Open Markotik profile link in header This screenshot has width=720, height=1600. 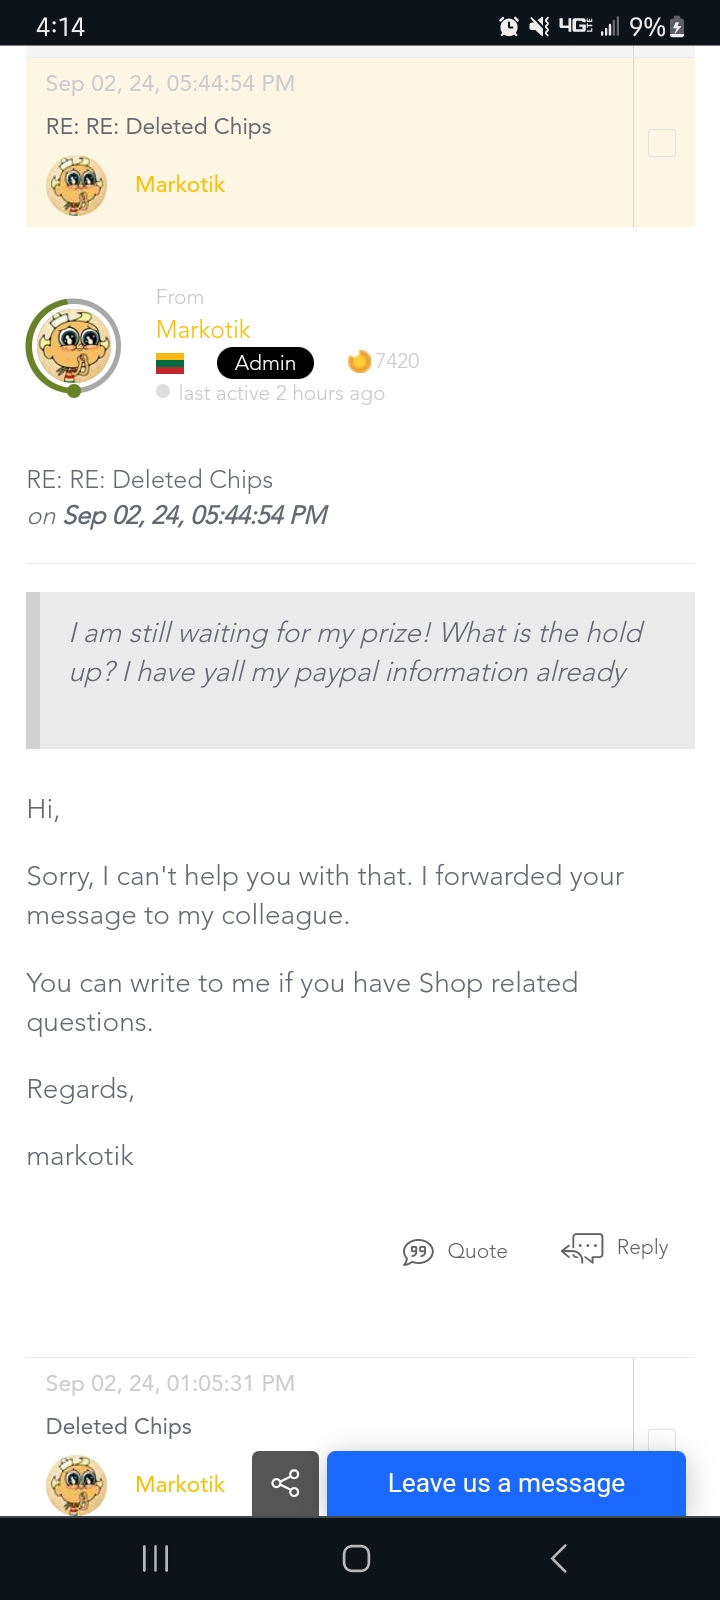click(x=203, y=329)
